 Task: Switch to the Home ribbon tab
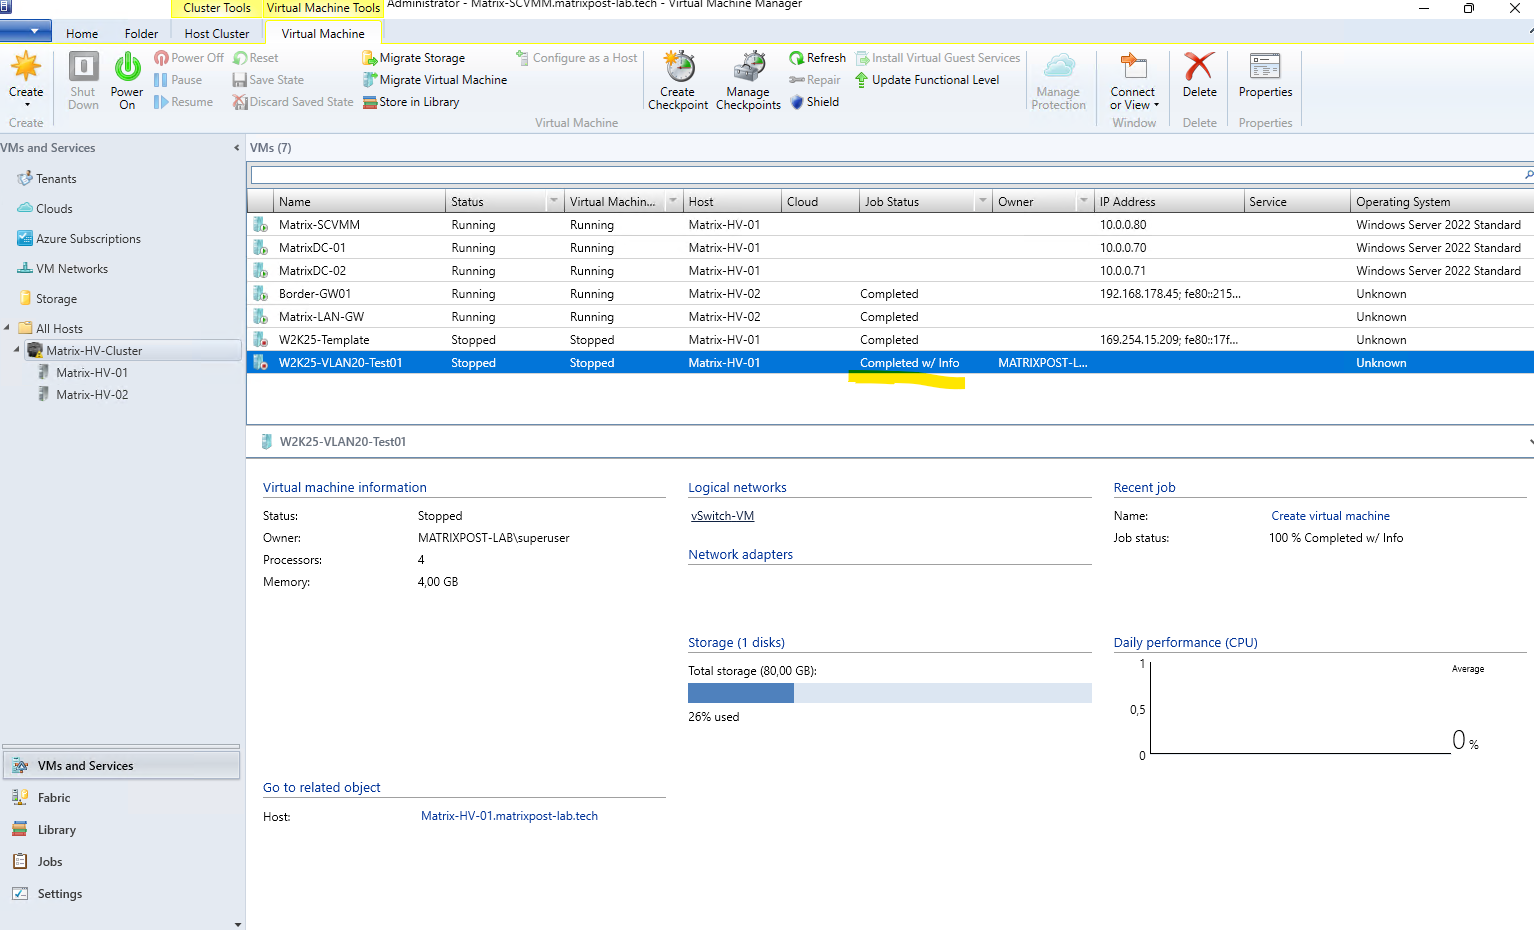(82, 34)
